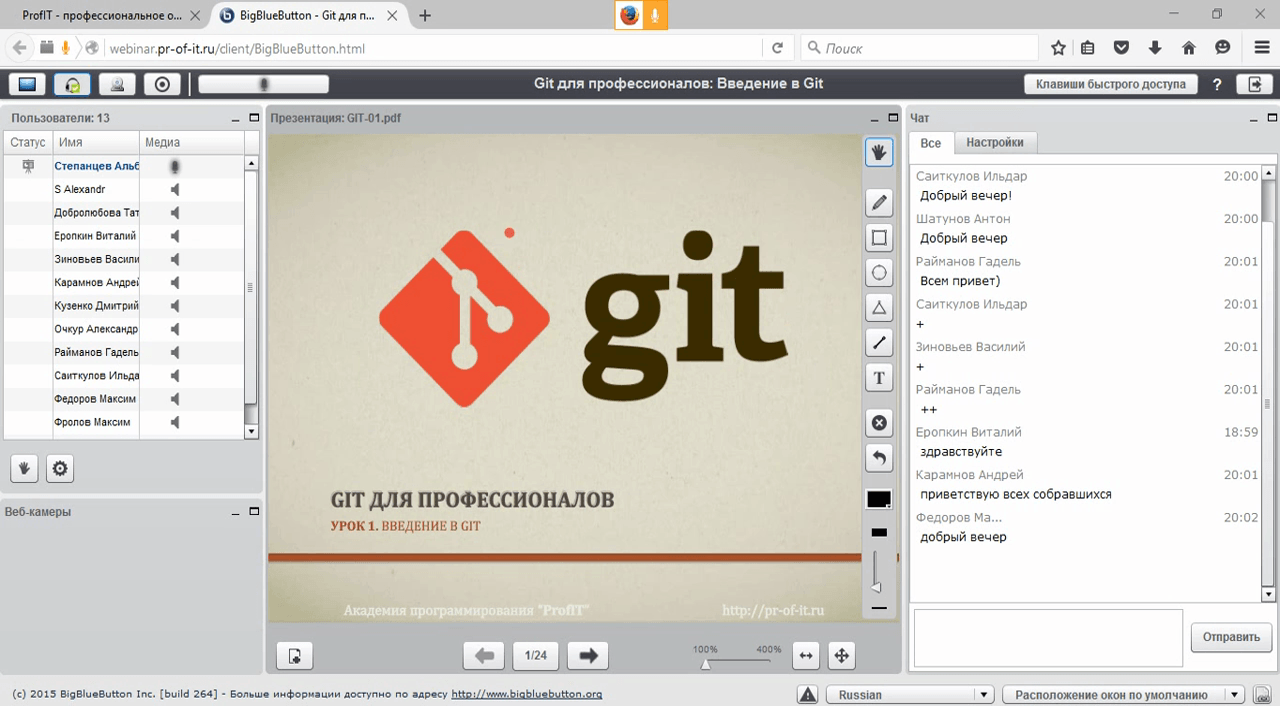Click the warning triangle icon in footer
The height and width of the screenshot is (706, 1280).
pyautogui.click(x=808, y=695)
